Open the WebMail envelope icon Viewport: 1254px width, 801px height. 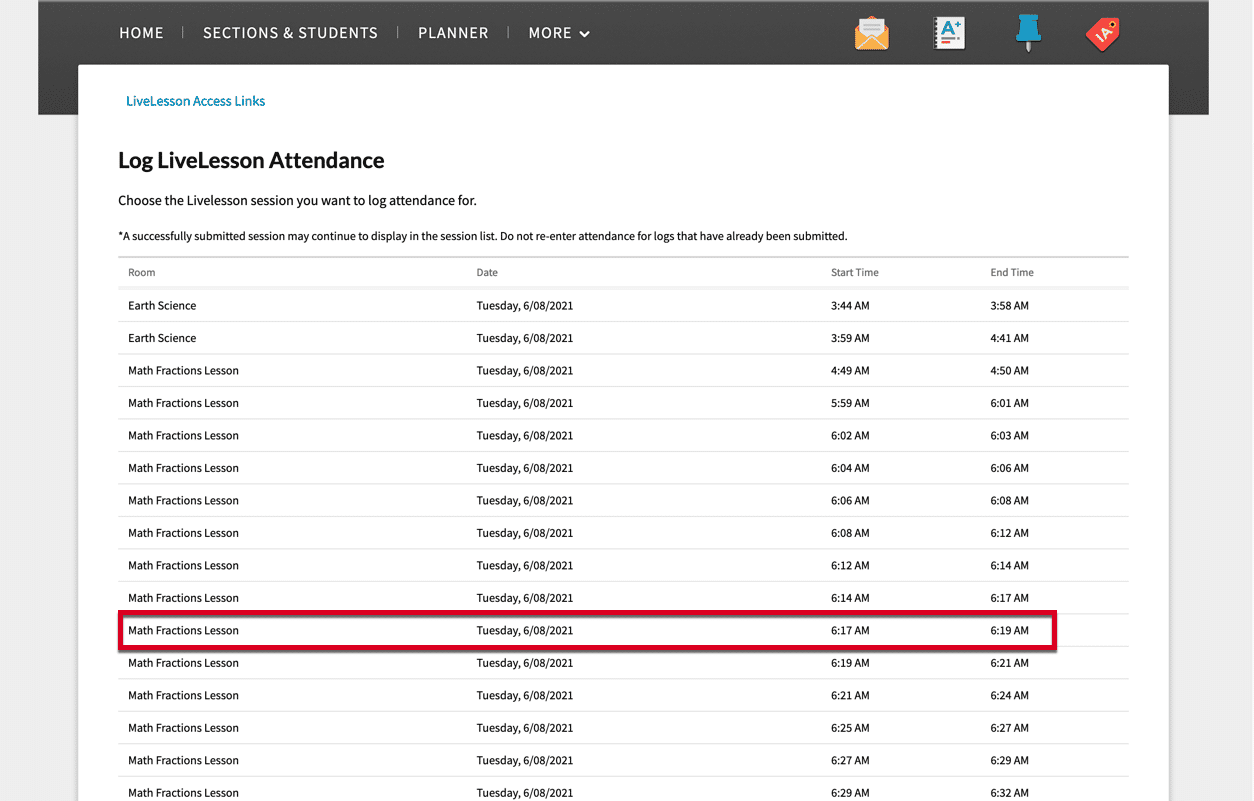click(871, 33)
